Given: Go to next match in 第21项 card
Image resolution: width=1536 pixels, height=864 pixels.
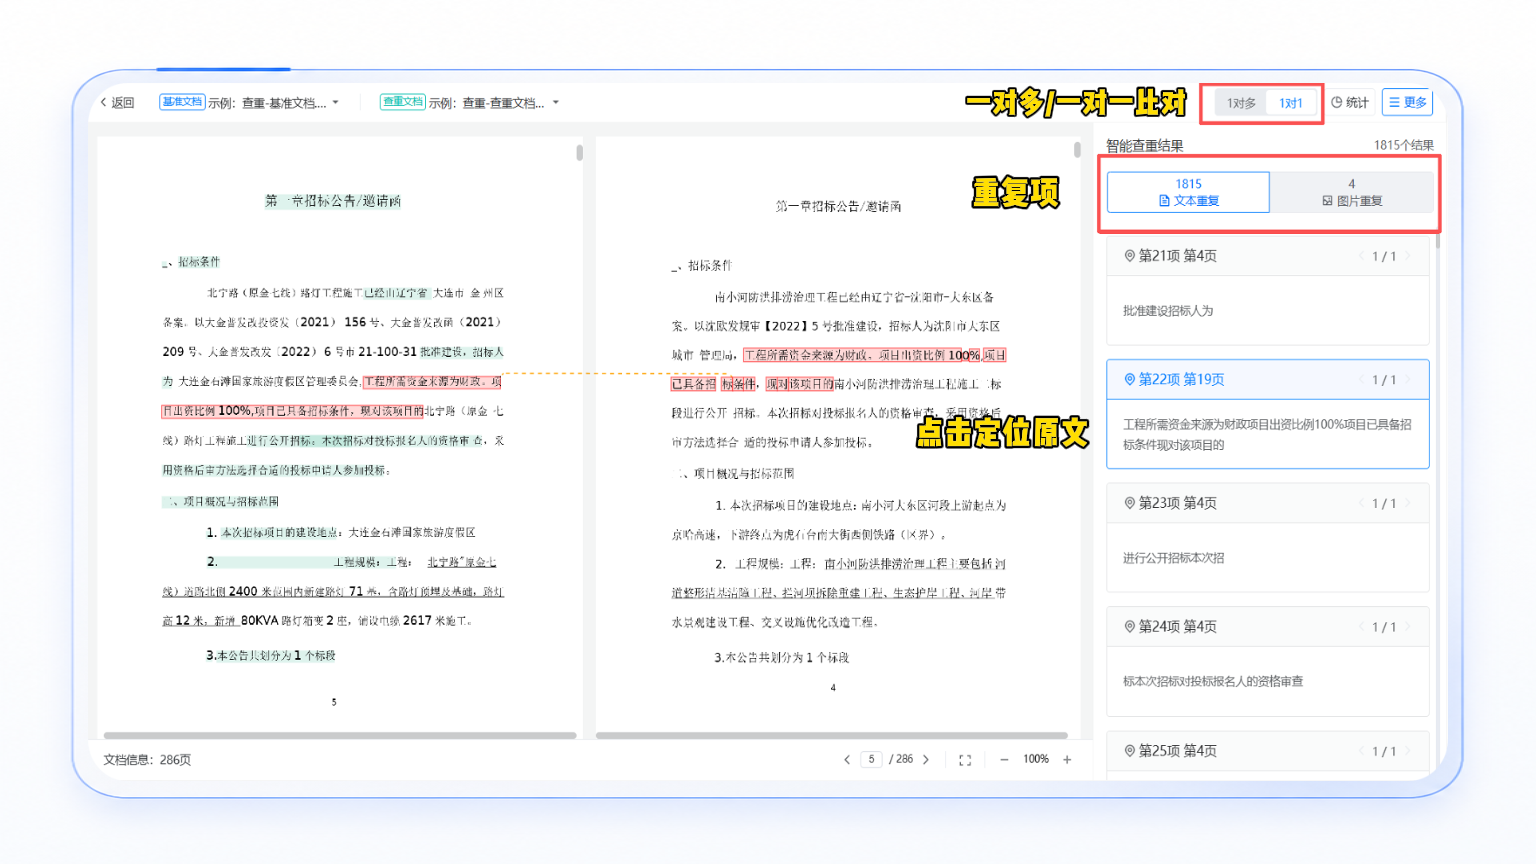Looking at the screenshot, I should pyautogui.click(x=1408, y=256).
